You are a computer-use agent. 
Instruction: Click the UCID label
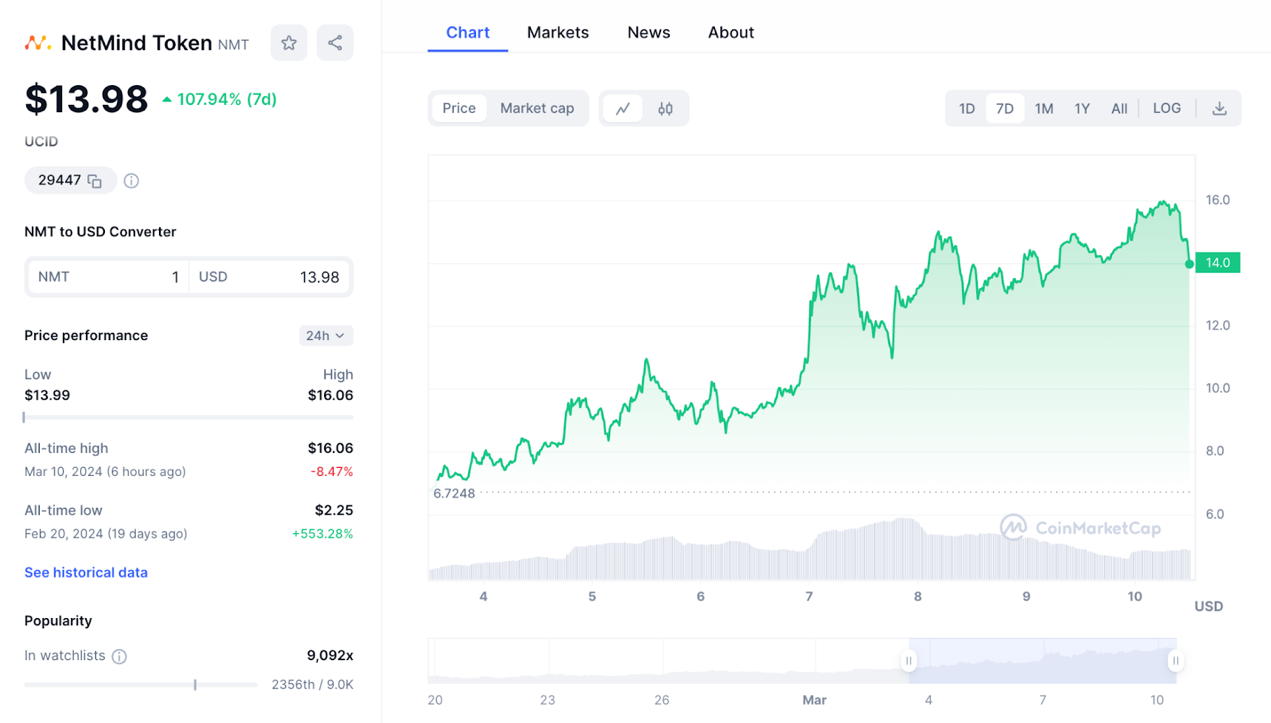pos(41,142)
